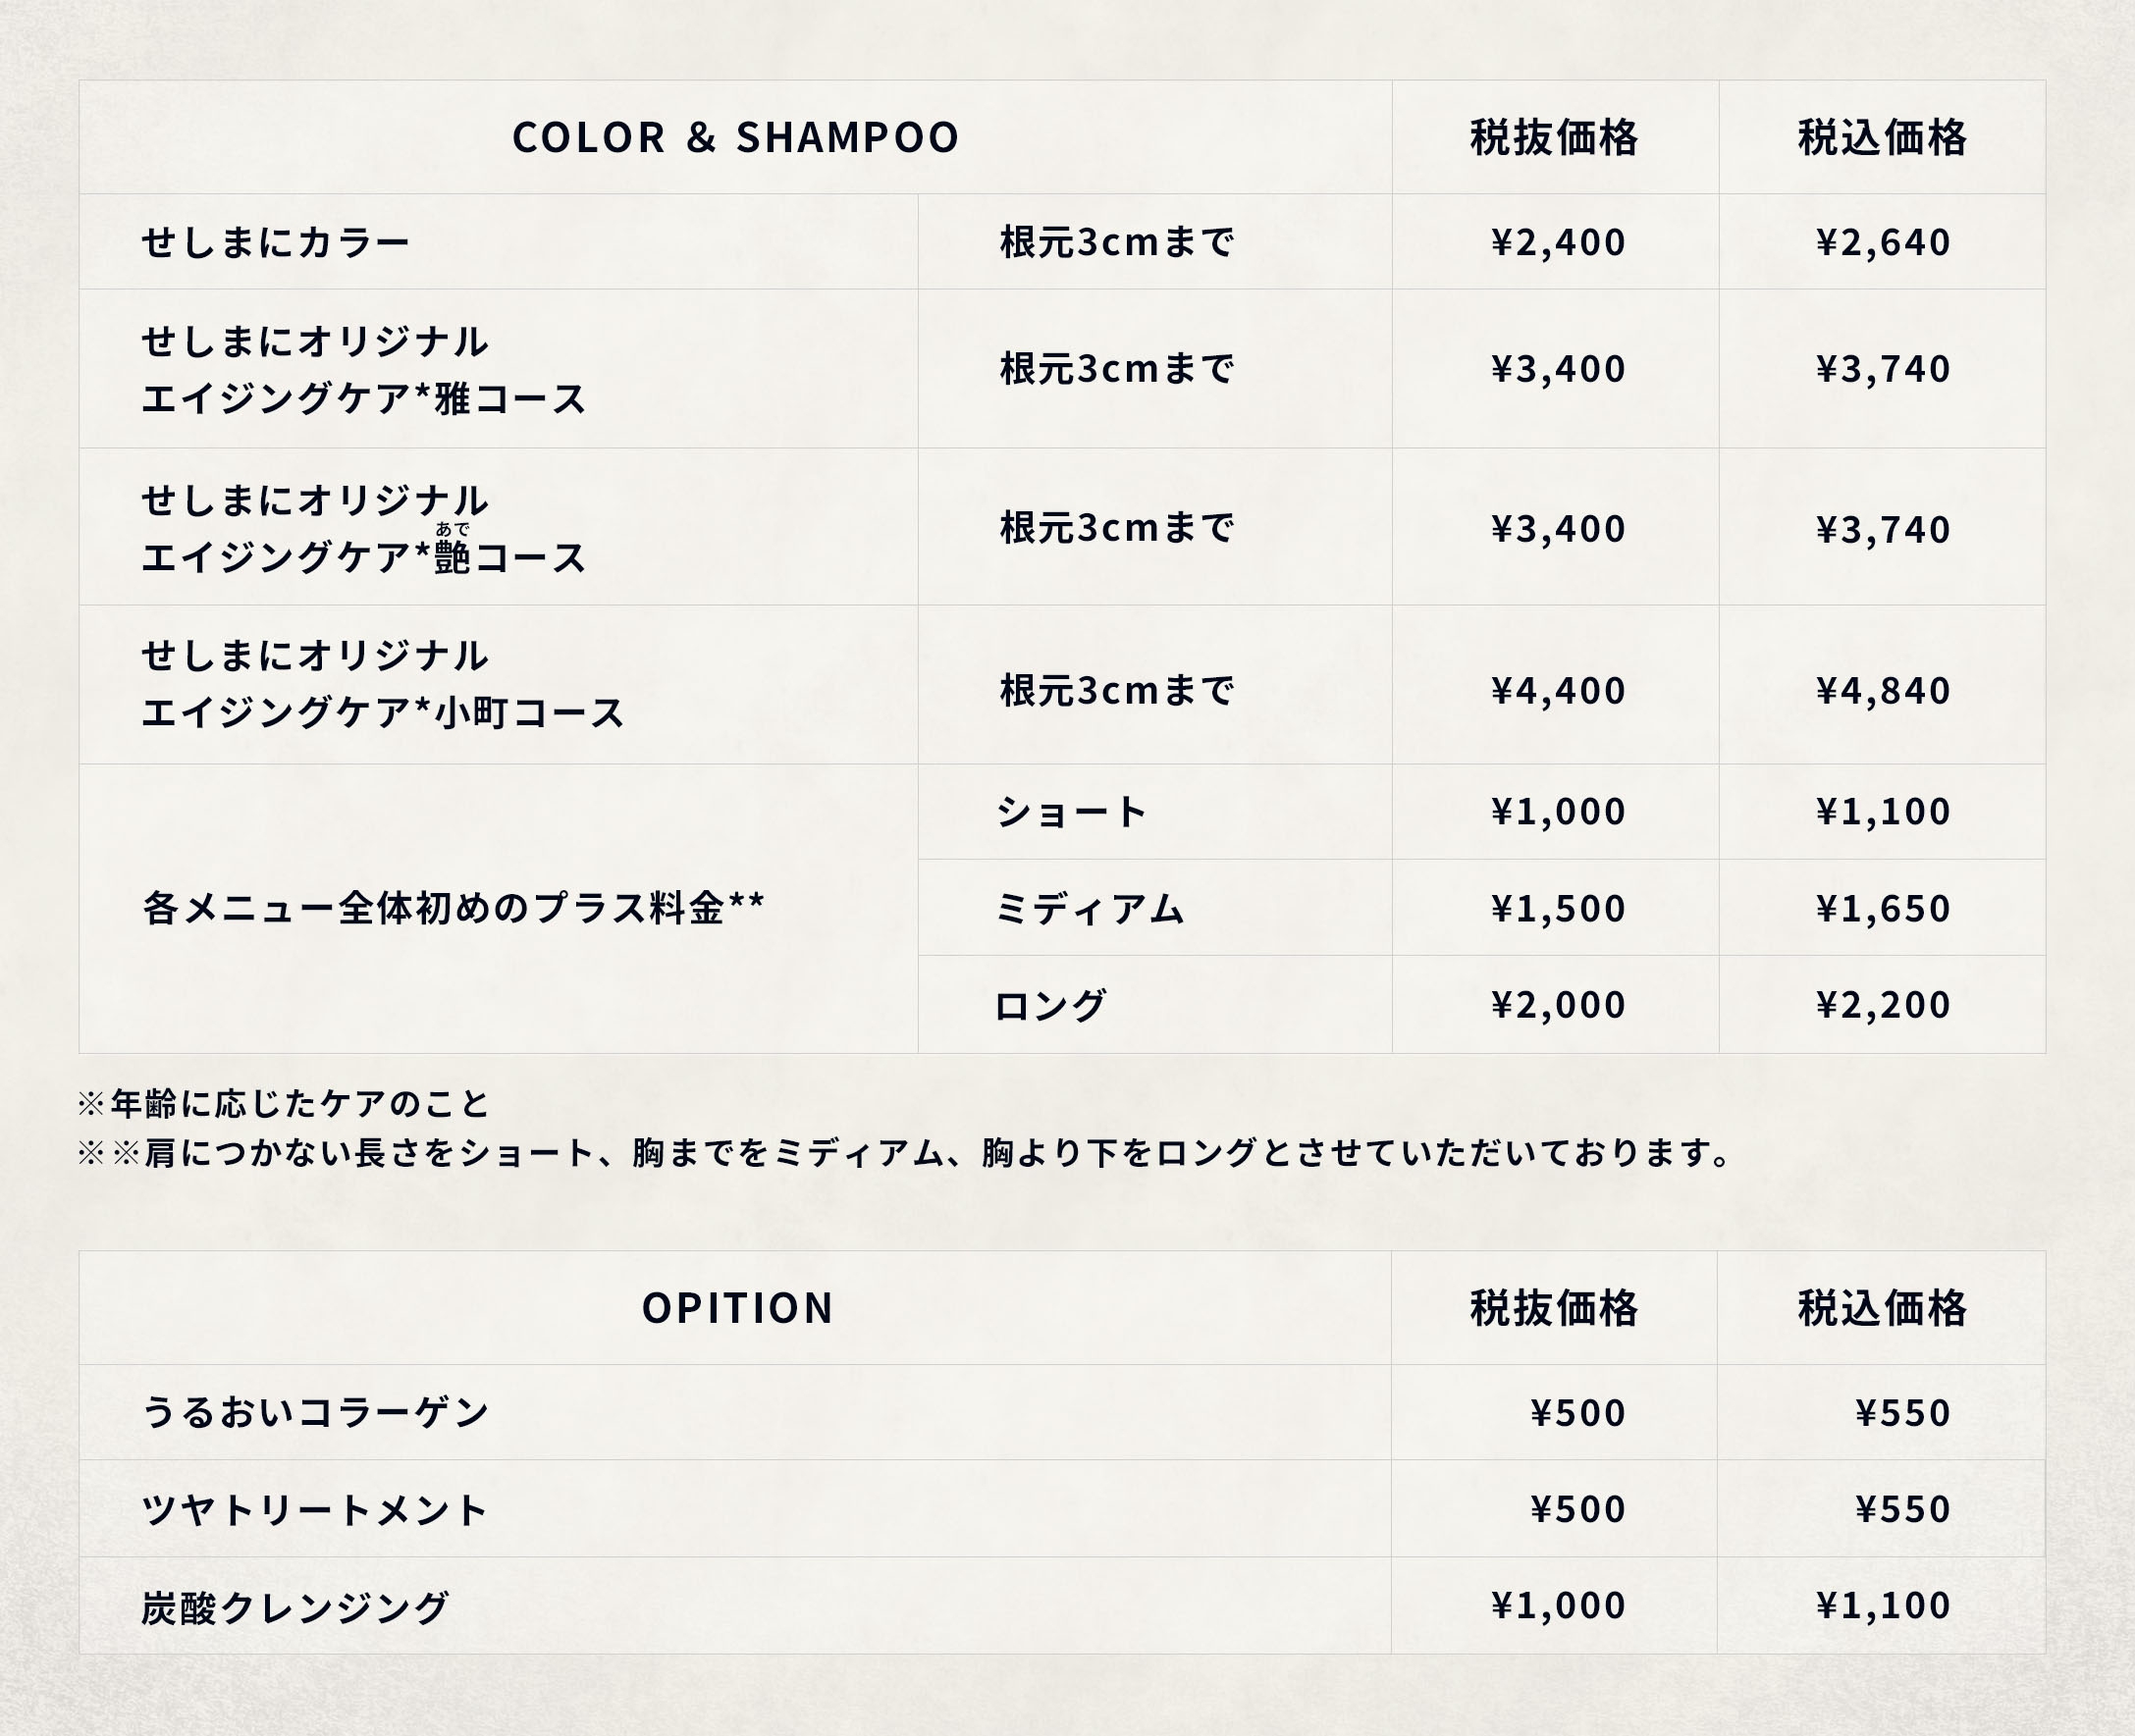
Task: Select the 炭酸クレンジング option
Action: click(295, 1607)
